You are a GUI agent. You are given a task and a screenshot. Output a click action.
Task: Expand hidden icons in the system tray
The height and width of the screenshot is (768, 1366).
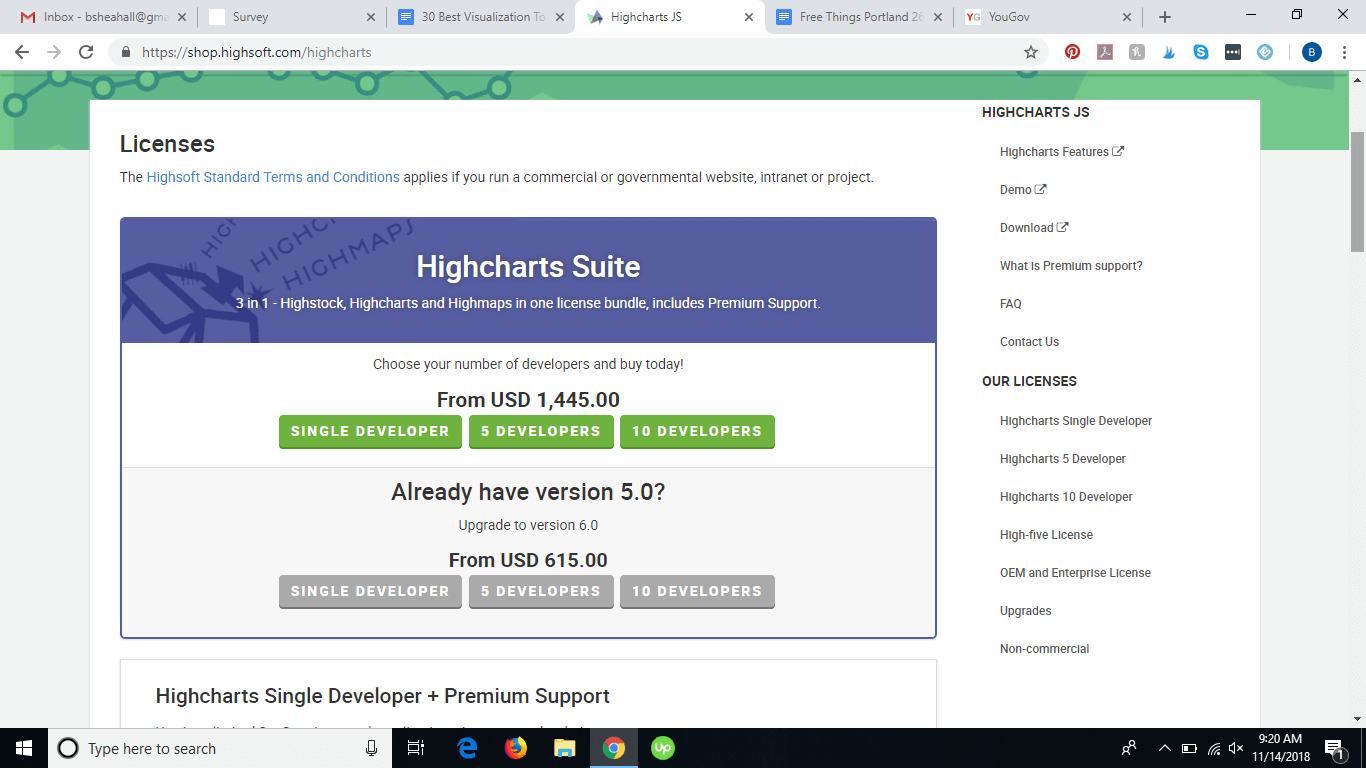click(1164, 748)
